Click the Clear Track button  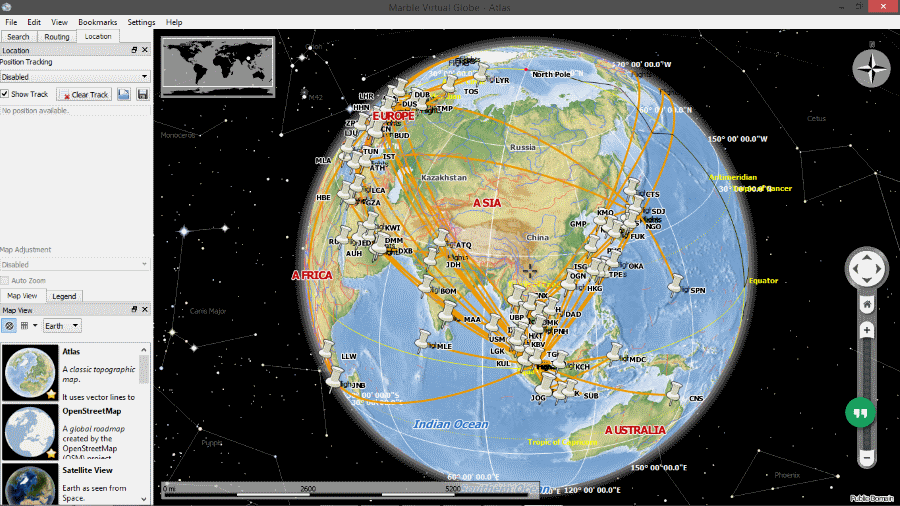coord(84,95)
